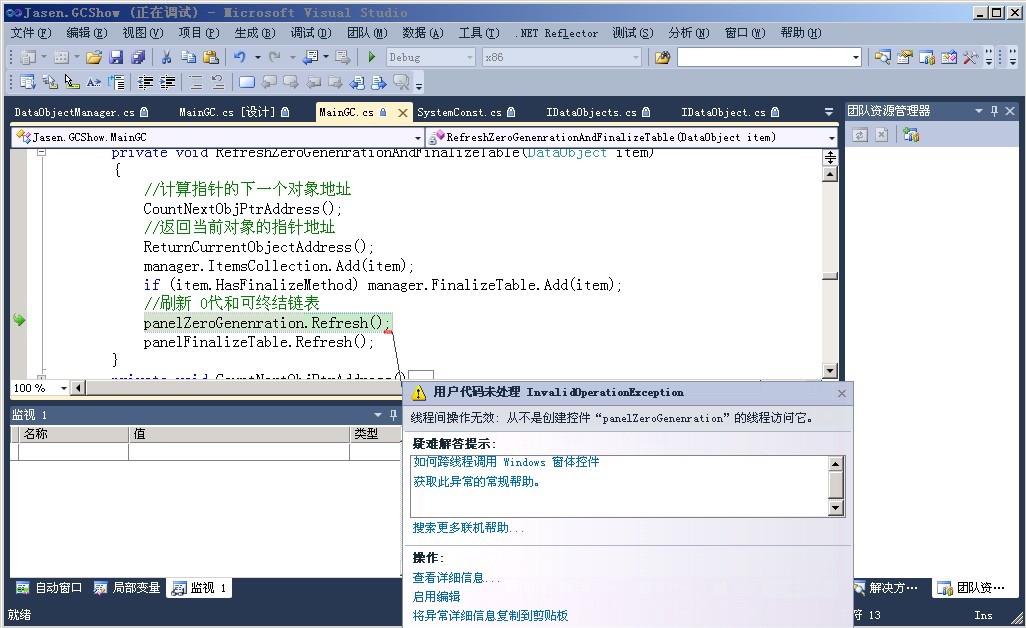Click the 启用编辑 link
The image size is (1026, 628).
(x=436, y=597)
